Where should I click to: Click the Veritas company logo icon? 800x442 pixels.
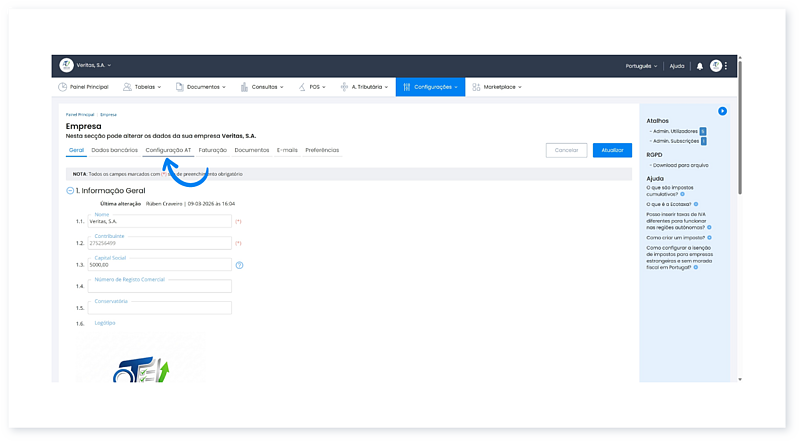point(66,65)
